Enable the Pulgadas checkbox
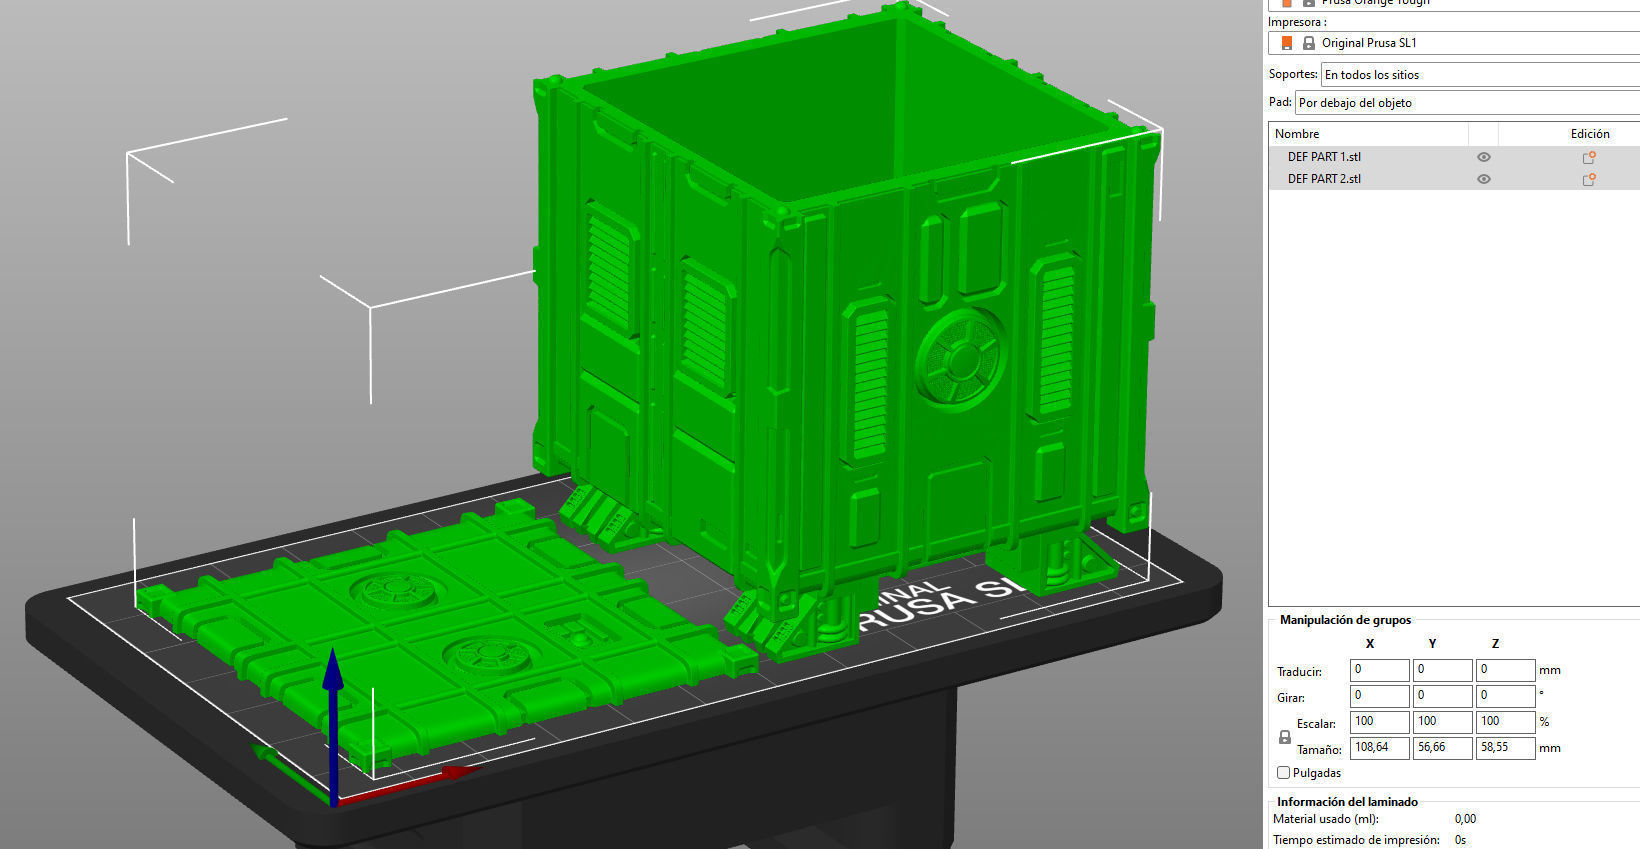Screen dimensions: 1640x849 (1283, 773)
